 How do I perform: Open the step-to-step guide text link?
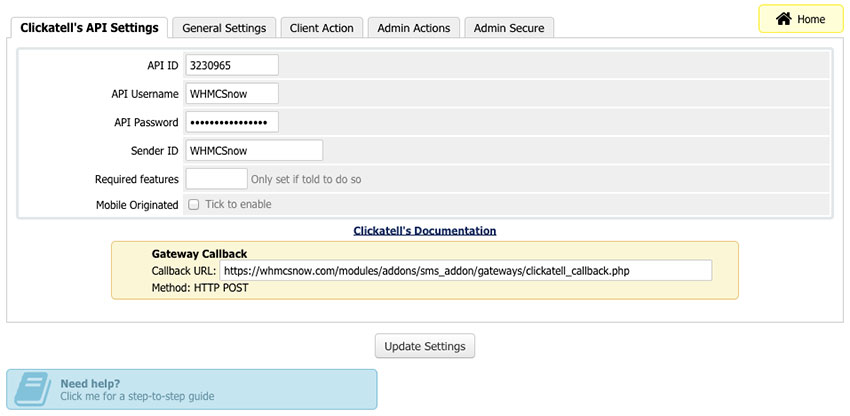[x=137, y=397]
